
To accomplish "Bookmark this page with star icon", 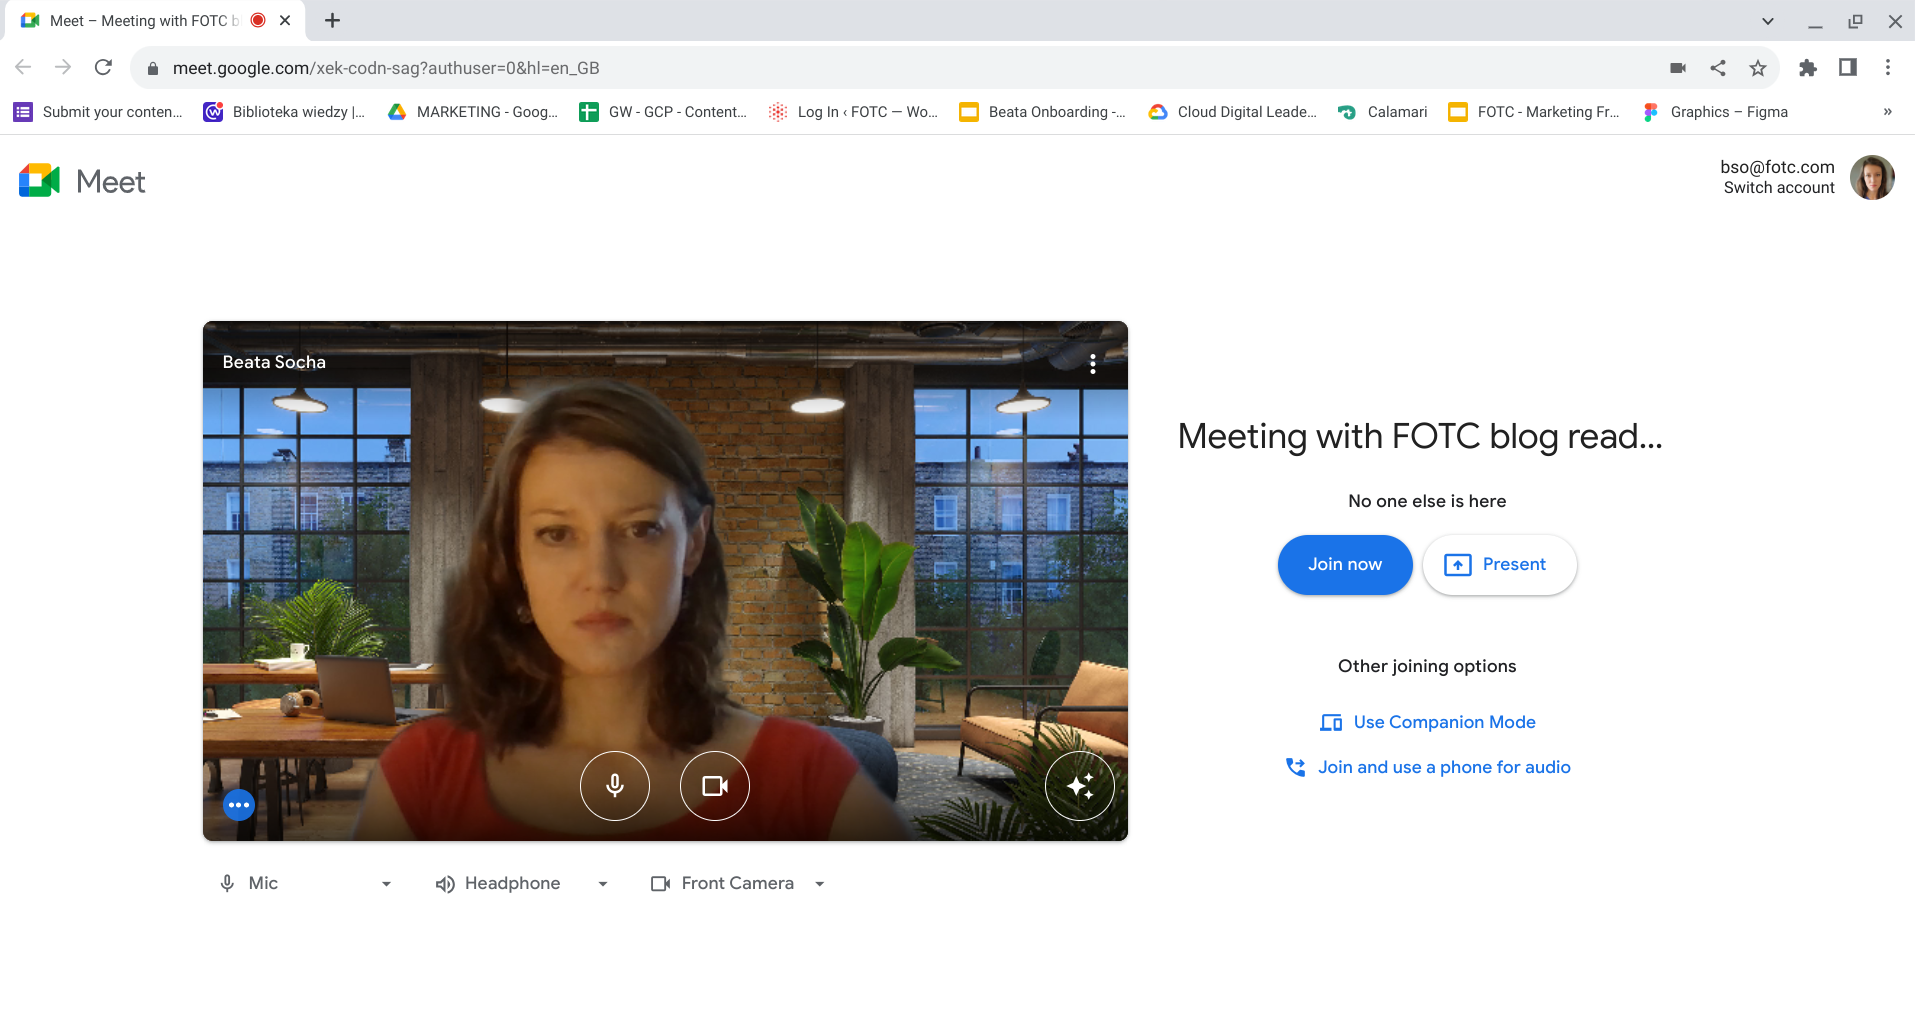I will click(1758, 68).
